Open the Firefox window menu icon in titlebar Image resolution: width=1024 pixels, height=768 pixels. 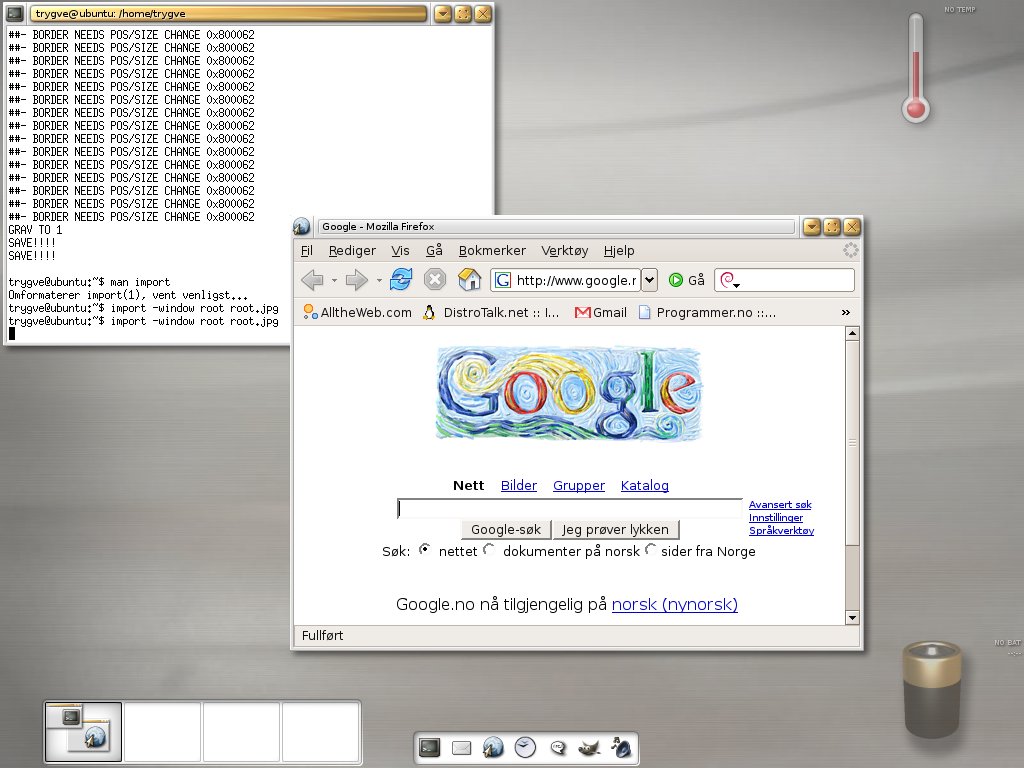(x=301, y=227)
